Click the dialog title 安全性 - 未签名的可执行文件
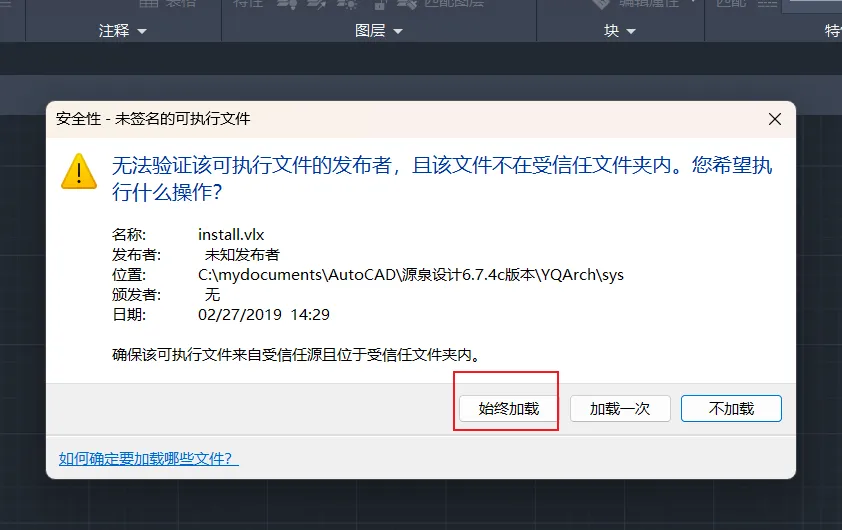Viewport: 842px width, 530px height. pyautogui.click(x=153, y=119)
